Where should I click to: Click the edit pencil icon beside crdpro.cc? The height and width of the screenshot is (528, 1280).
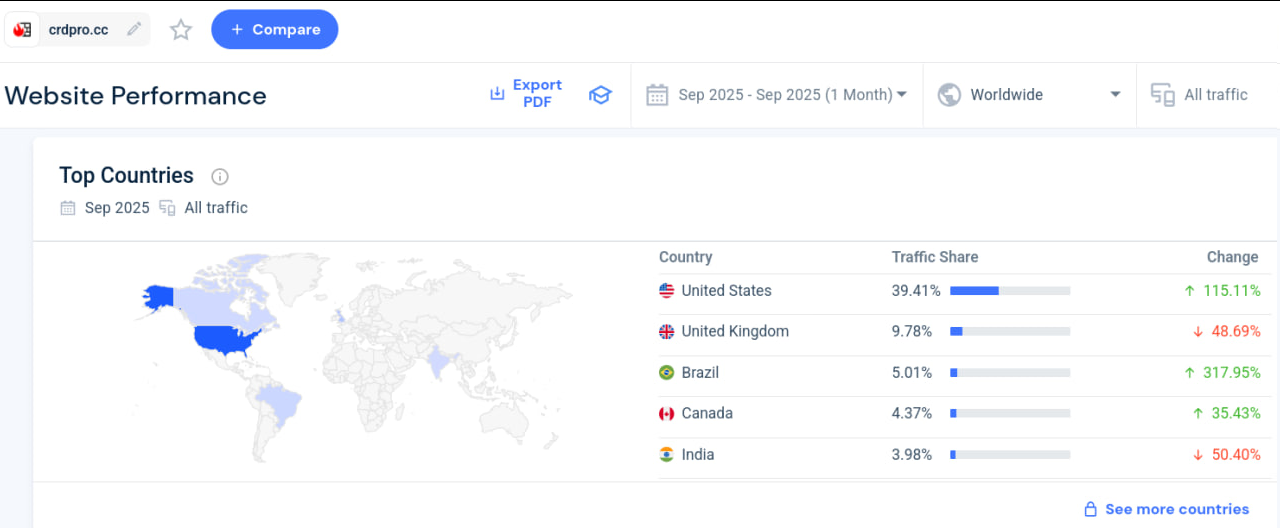click(134, 30)
